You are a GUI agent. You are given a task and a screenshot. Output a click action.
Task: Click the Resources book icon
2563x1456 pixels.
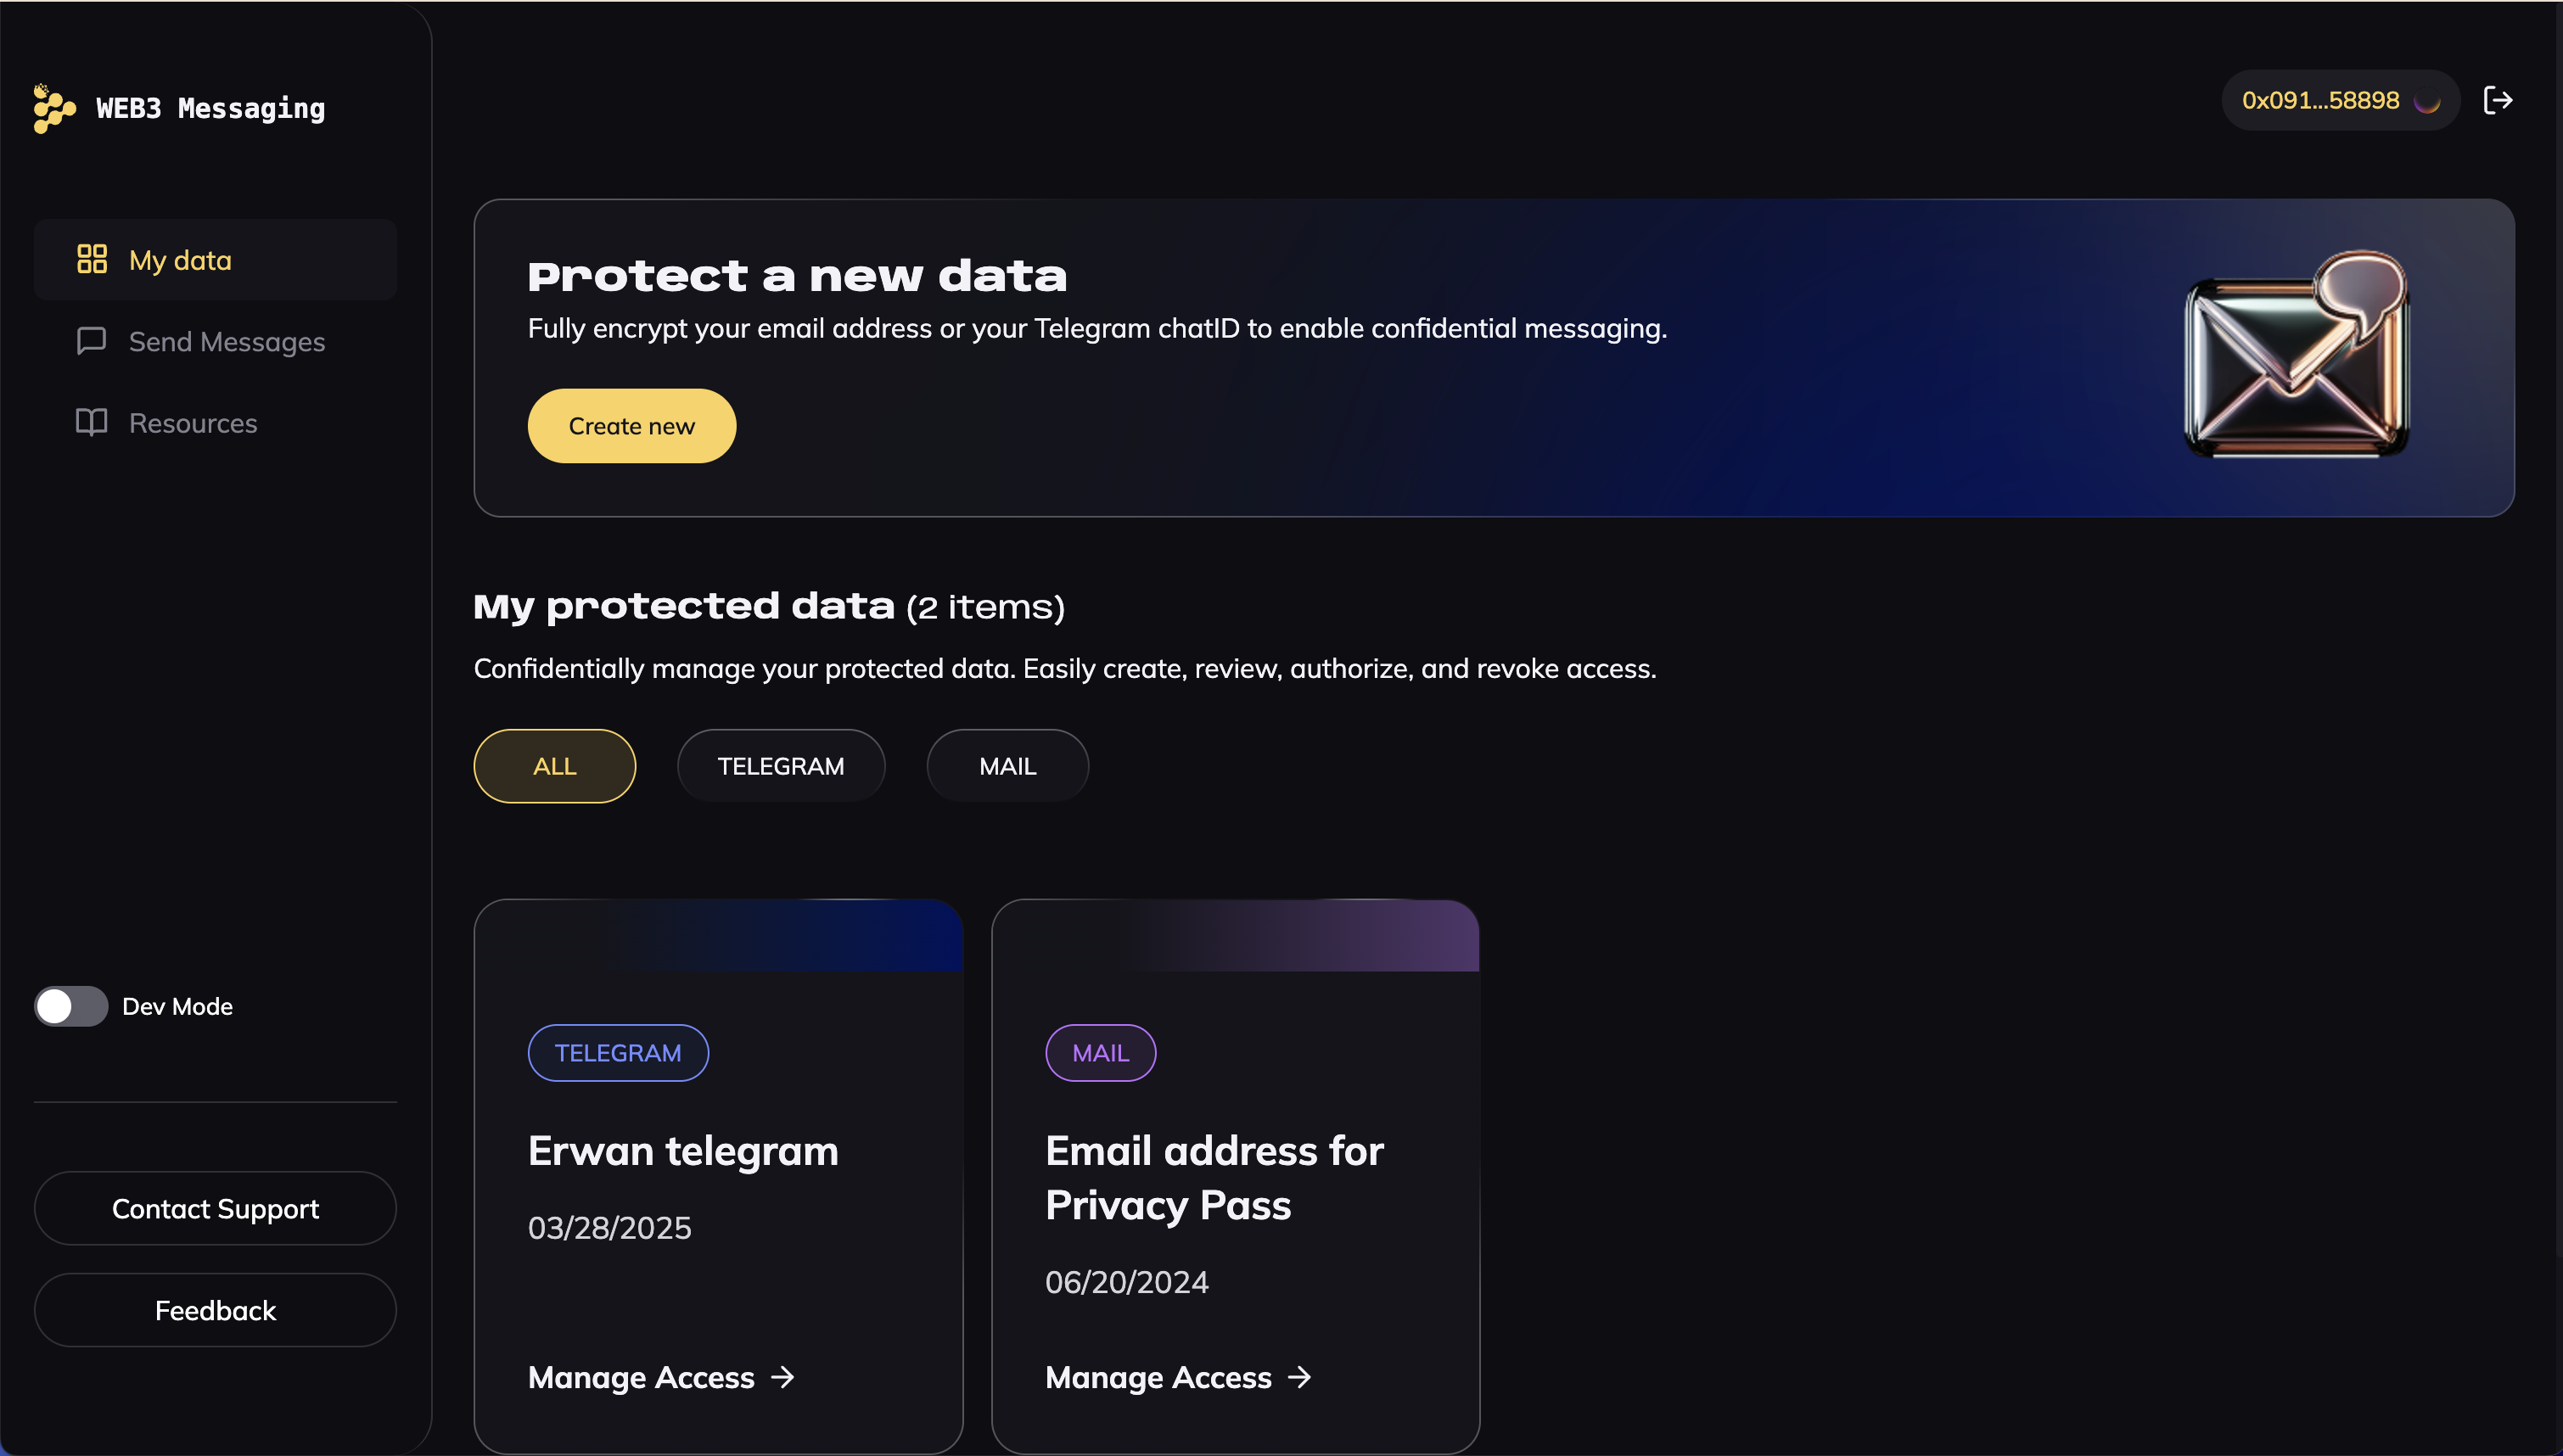pos(92,422)
